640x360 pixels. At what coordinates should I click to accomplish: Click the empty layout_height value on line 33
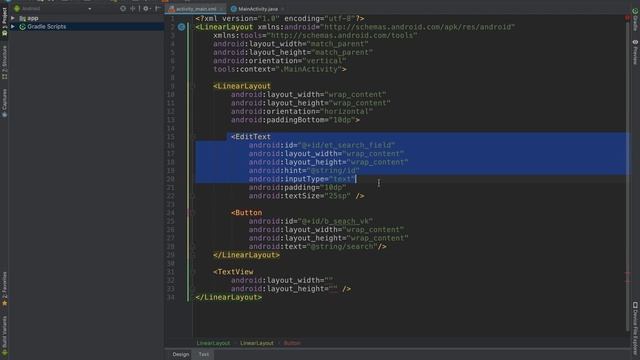click(x=333, y=289)
